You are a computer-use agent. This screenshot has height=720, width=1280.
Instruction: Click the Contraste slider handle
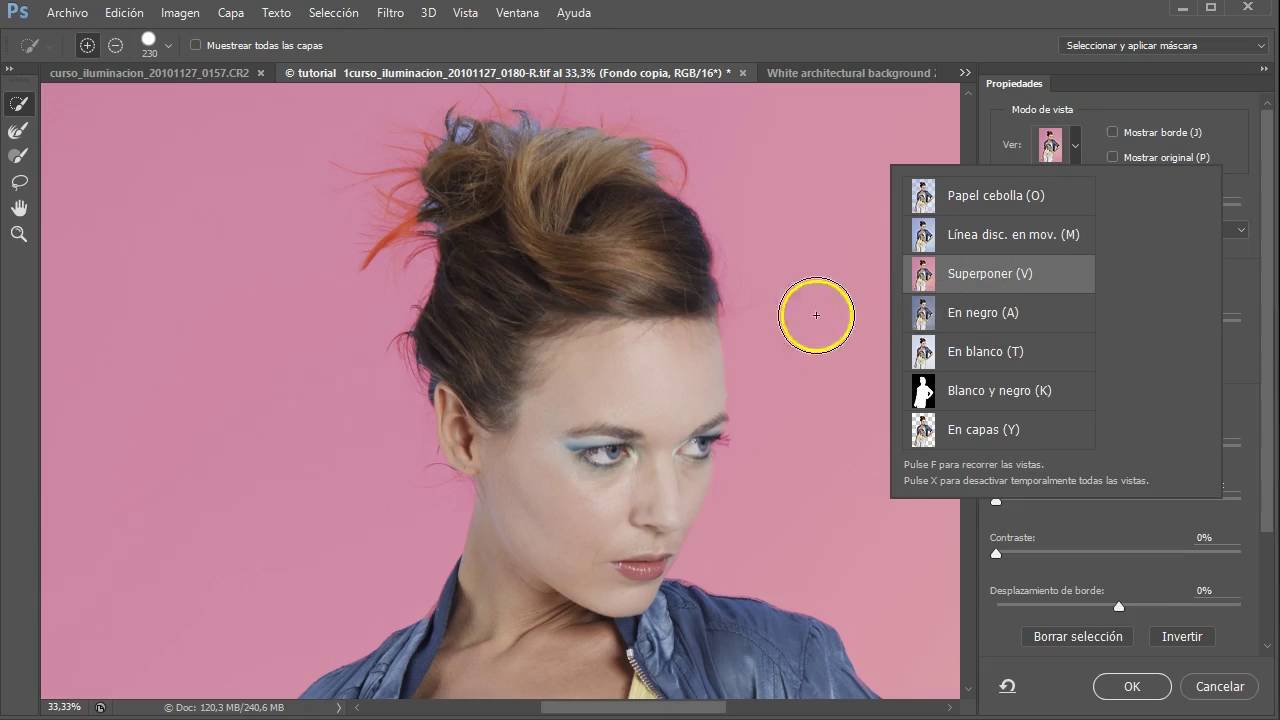point(996,553)
